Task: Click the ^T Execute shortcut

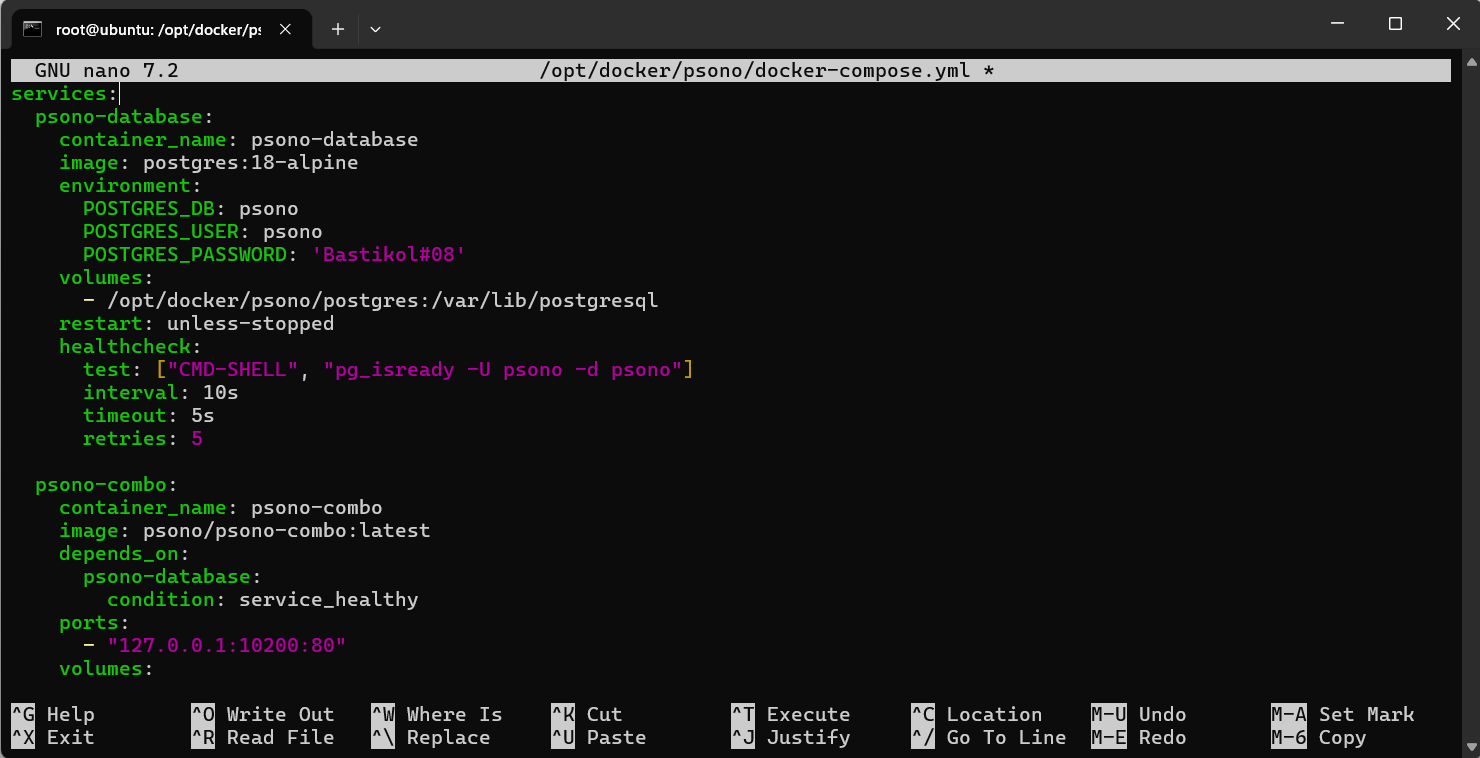Action: point(790,715)
